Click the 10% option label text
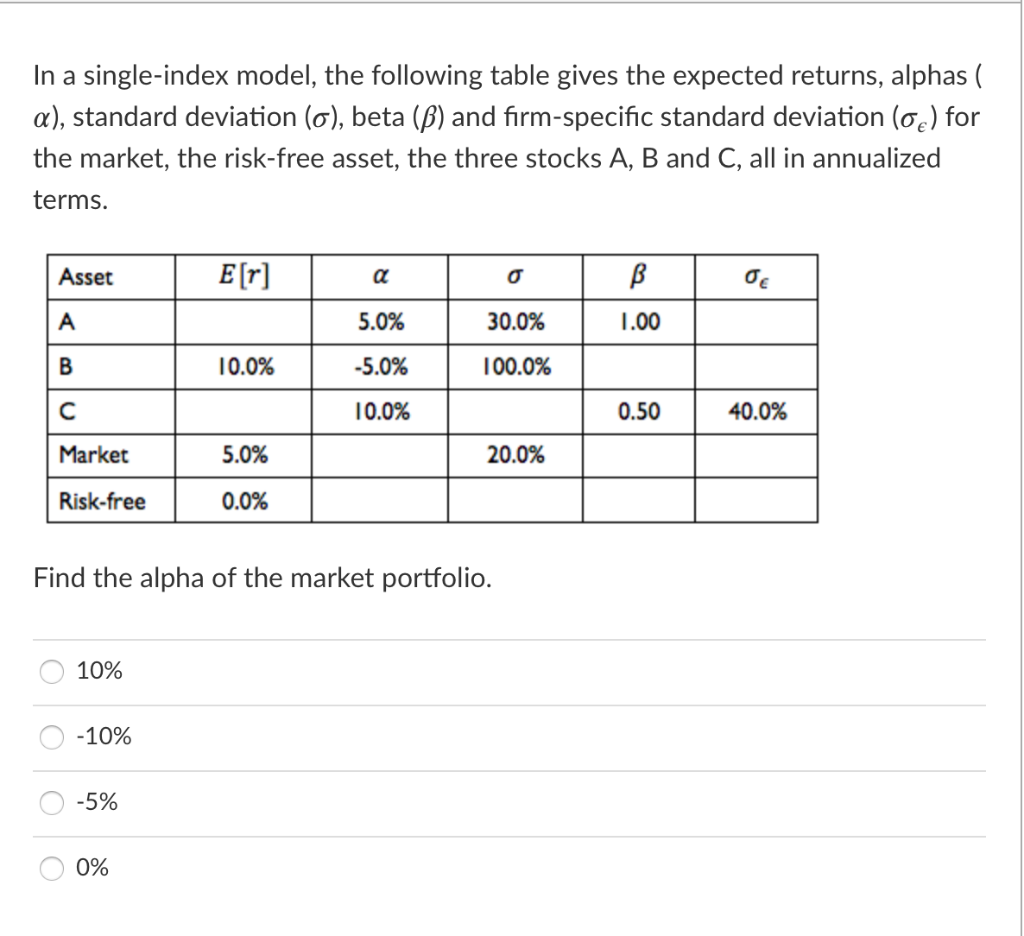 tap(100, 671)
